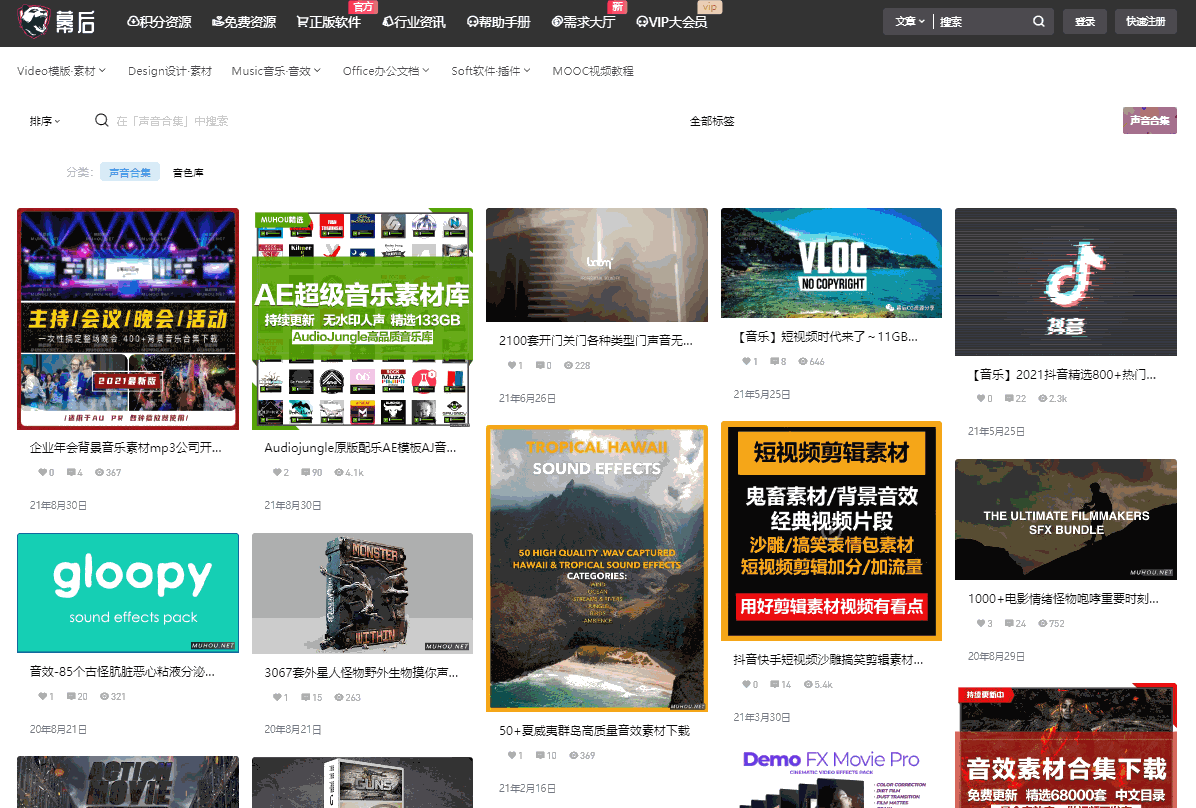Switch filter to 音色库 category
Screen dimensions: 1196x808
tap(187, 171)
